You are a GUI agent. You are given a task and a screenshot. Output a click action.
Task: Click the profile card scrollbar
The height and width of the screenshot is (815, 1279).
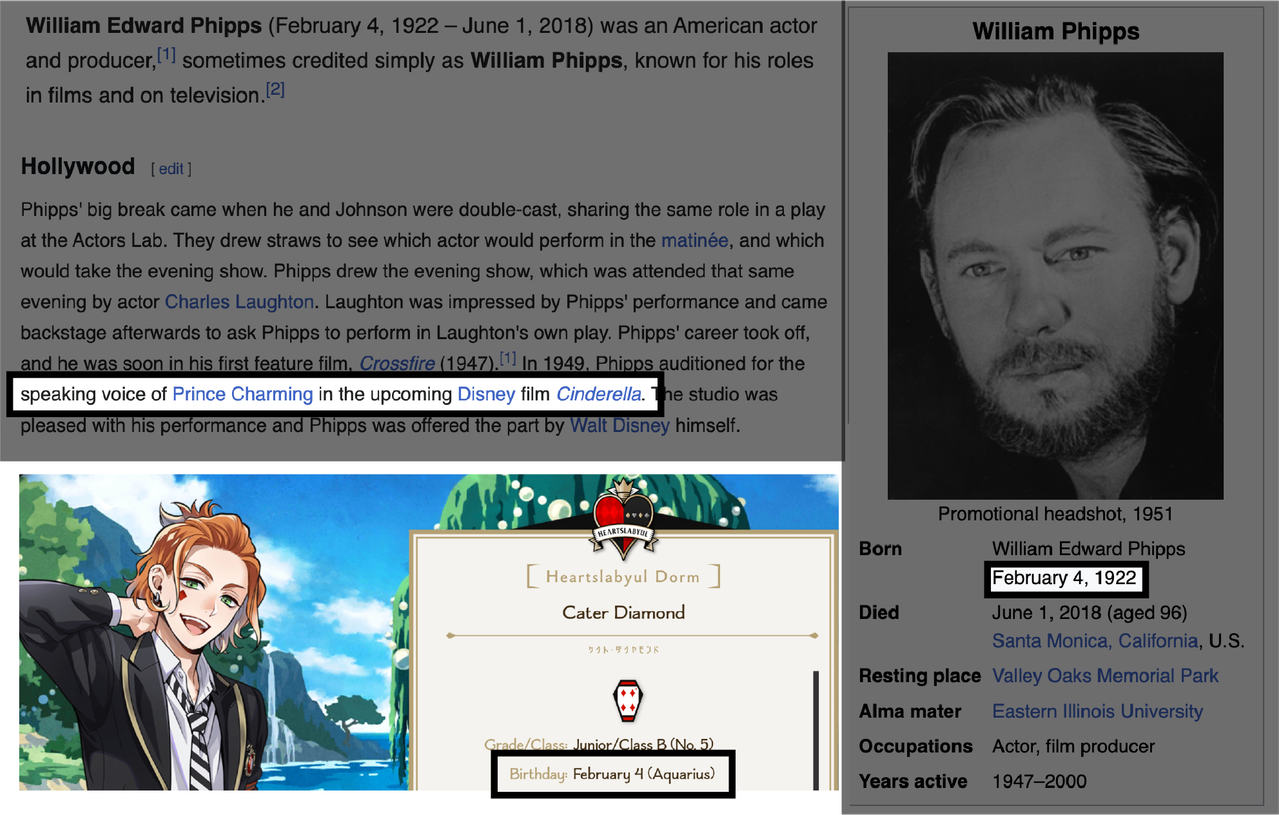816,730
